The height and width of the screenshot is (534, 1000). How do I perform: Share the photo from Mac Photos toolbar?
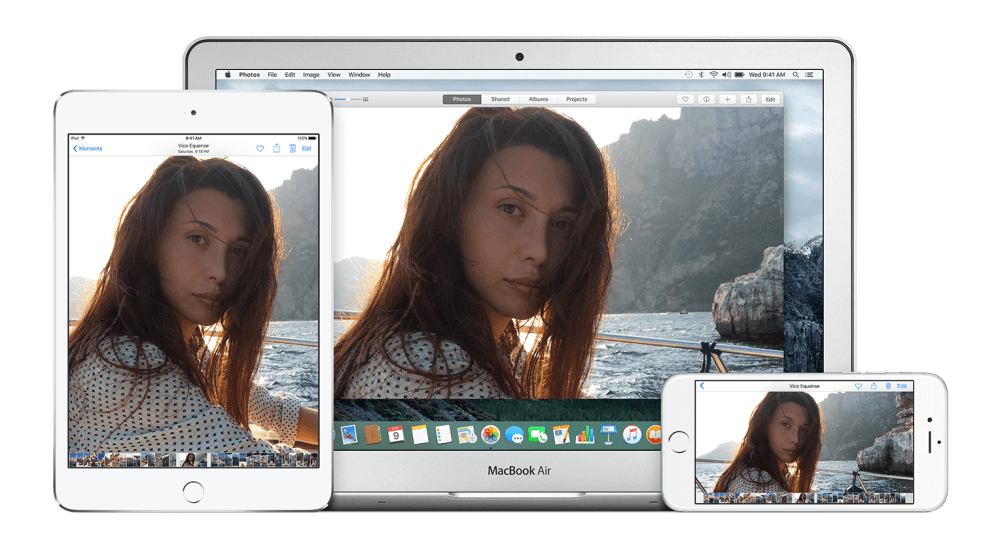(x=748, y=100)
